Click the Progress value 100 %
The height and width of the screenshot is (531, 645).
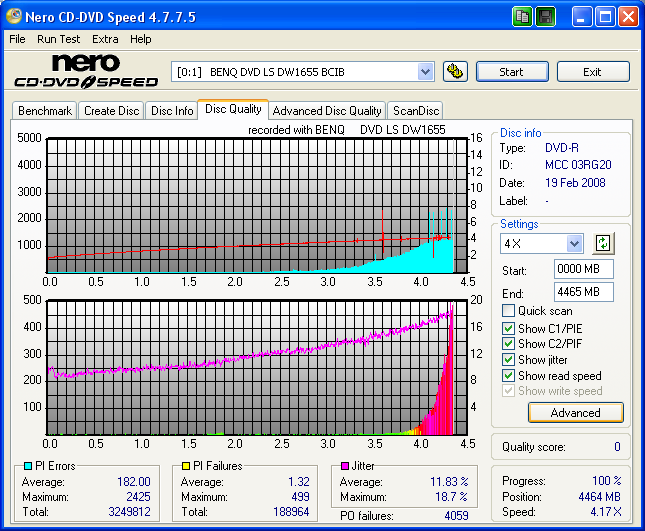(607, 480)
